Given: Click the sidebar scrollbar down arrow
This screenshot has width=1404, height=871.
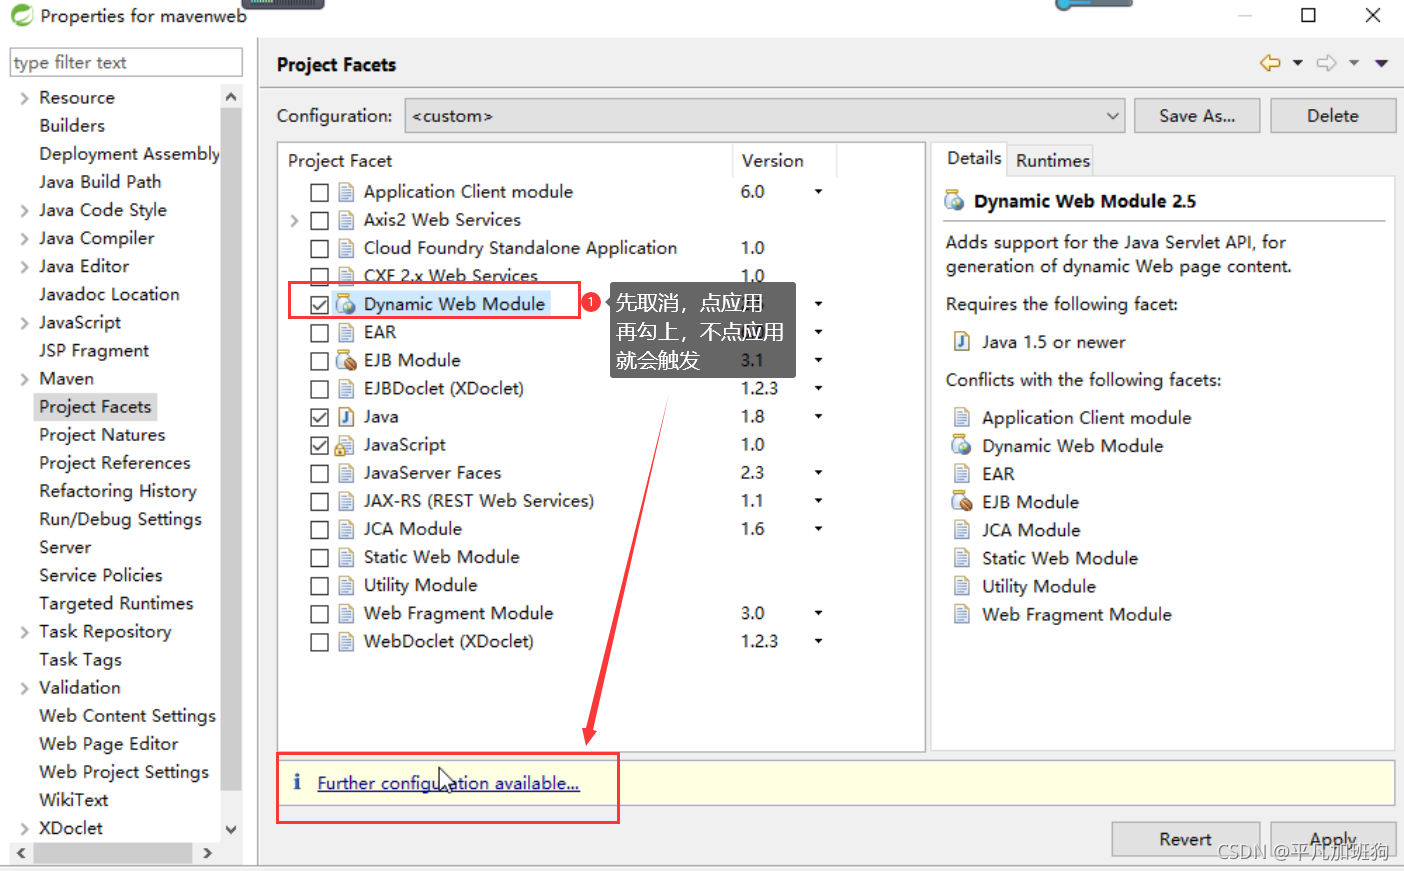Looking at the screenshot, I should [231, 829].
